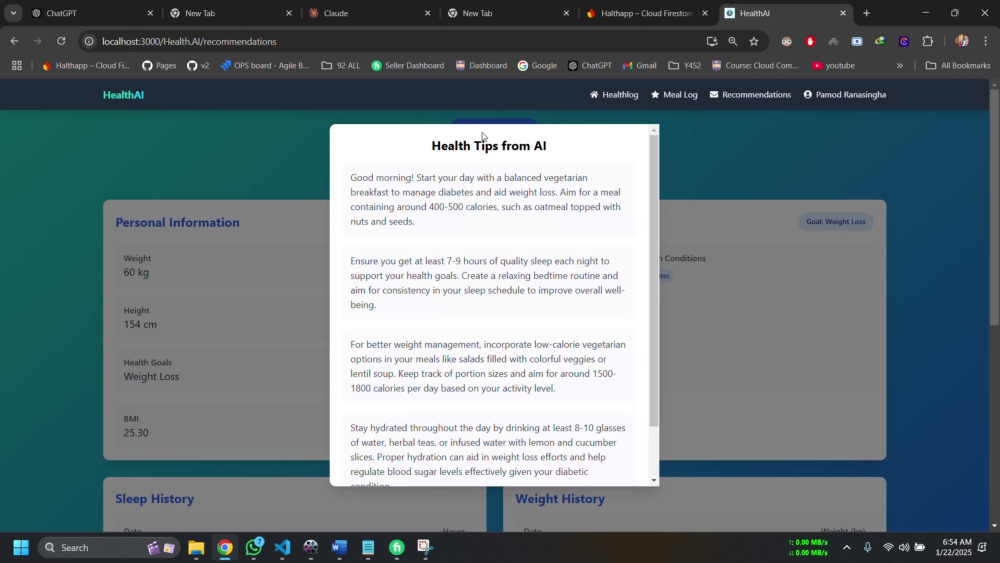
Task: Open Visual Studio Code from taskbar
Action: (283, 547)
